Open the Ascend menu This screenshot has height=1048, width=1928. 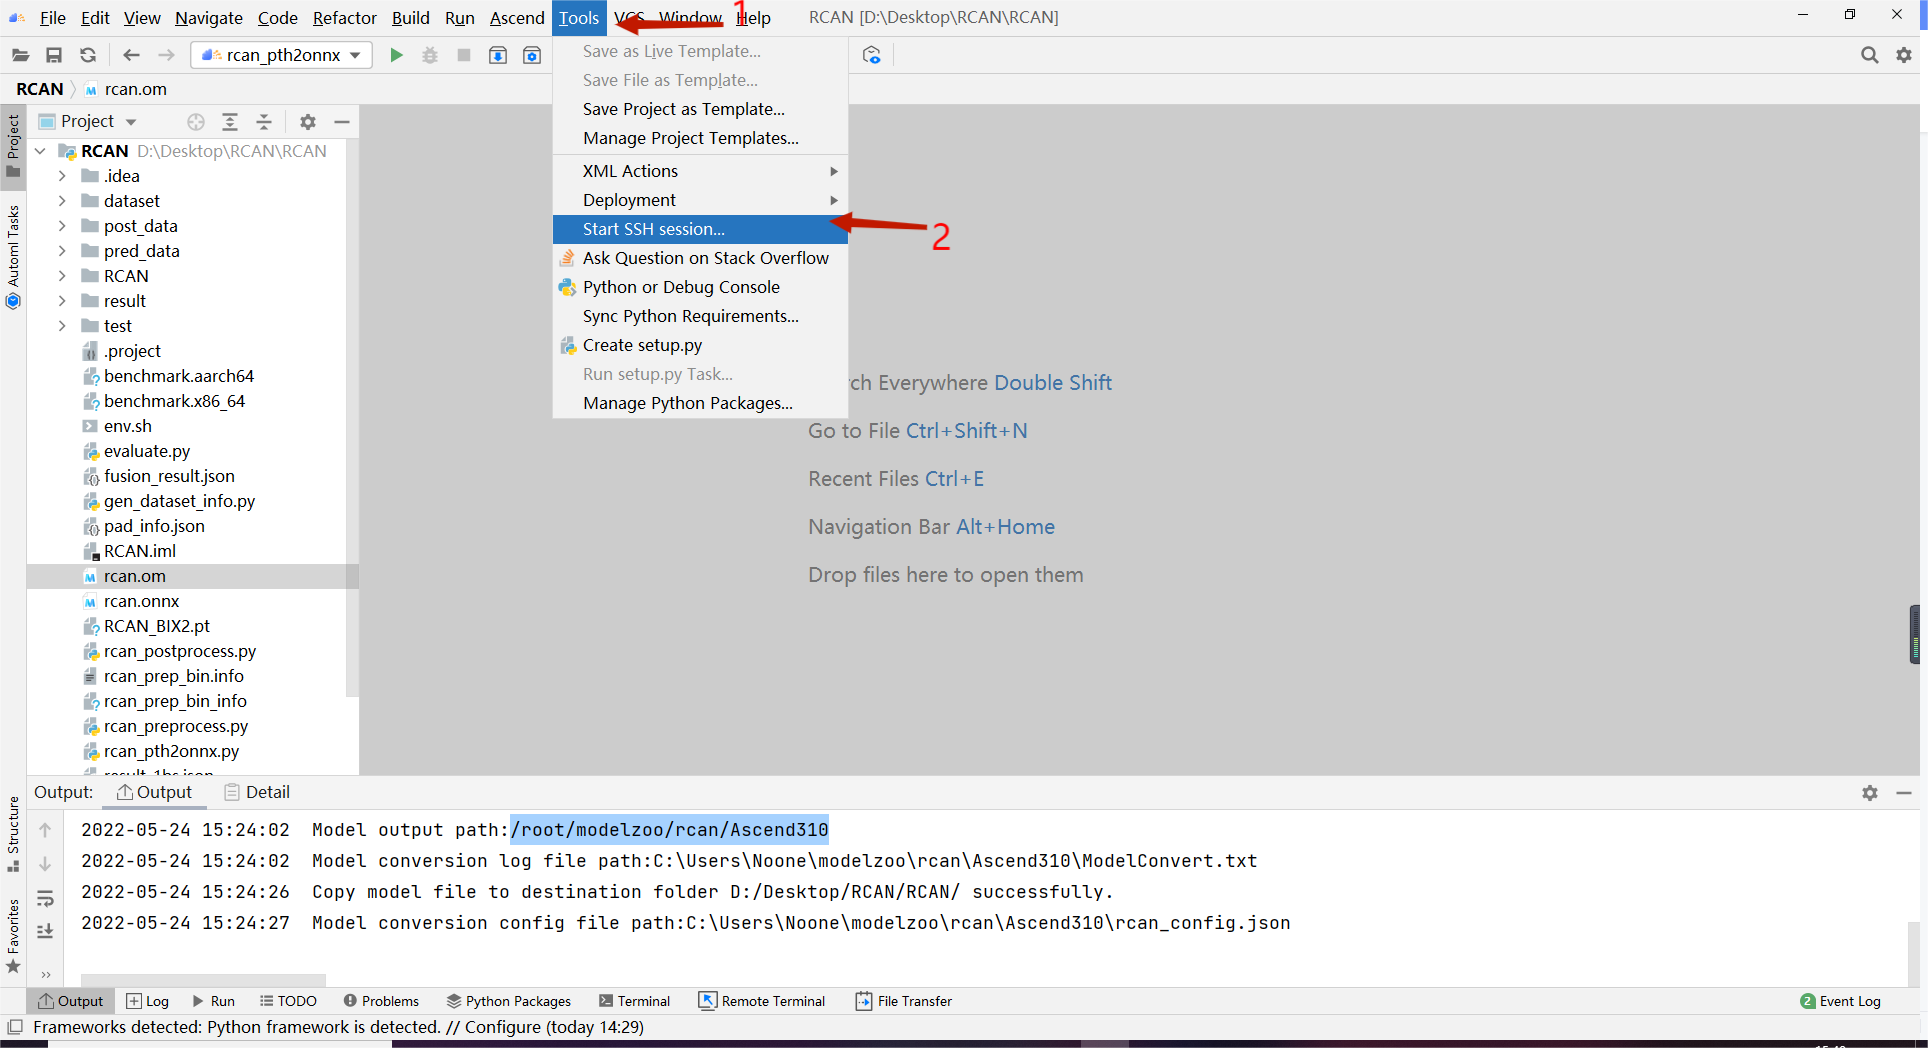(517, 18)
